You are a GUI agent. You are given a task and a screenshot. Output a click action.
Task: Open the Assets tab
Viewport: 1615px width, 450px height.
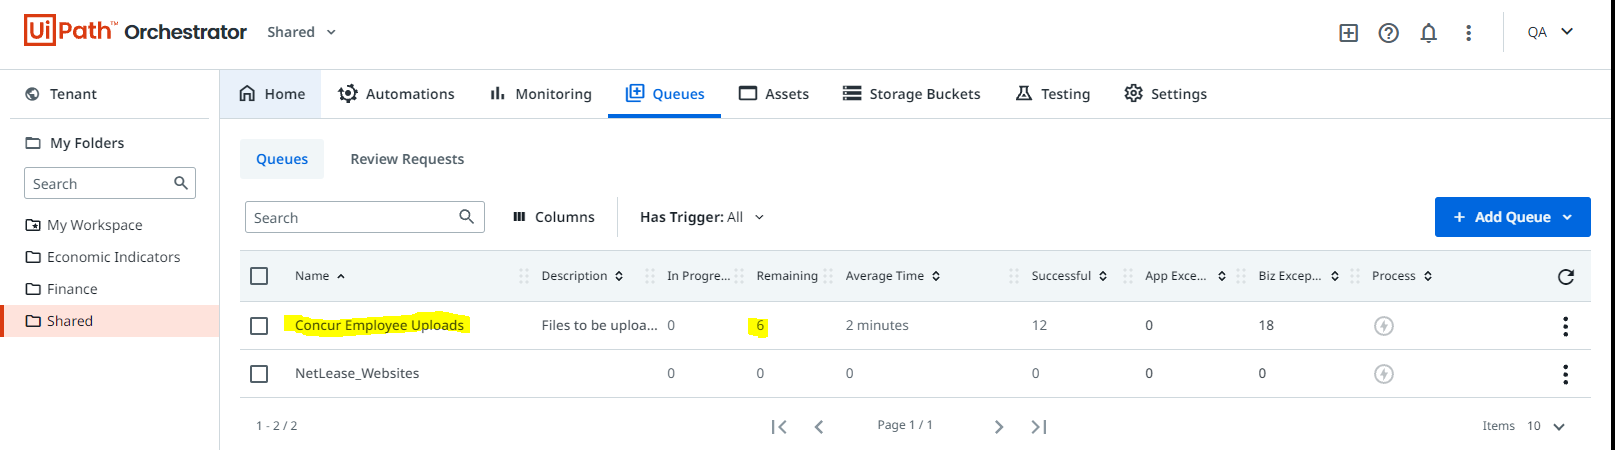[773, 94]
